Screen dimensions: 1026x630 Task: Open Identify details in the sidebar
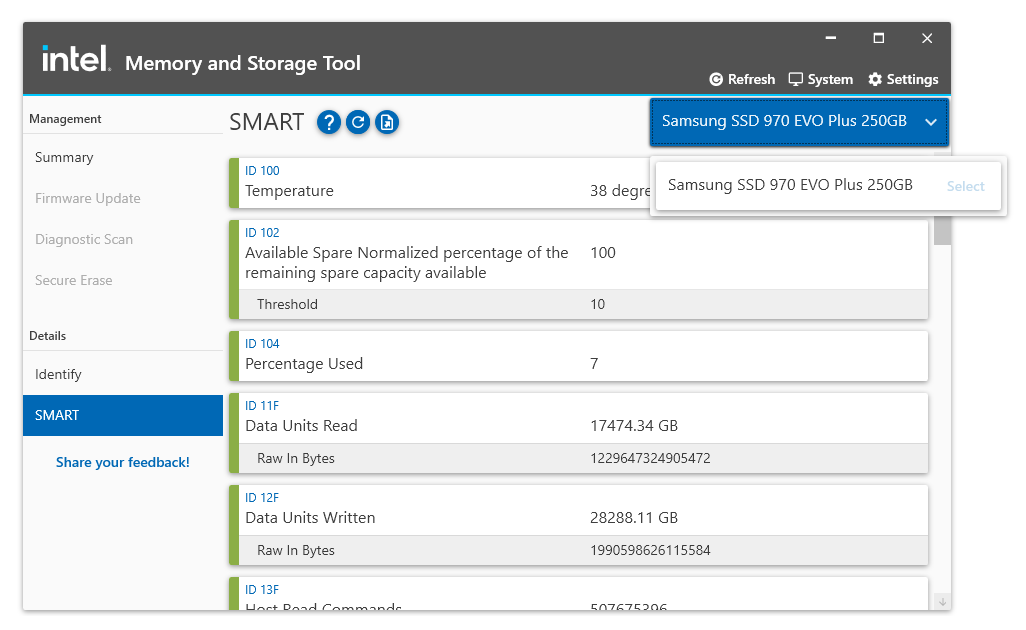[58, 374]
